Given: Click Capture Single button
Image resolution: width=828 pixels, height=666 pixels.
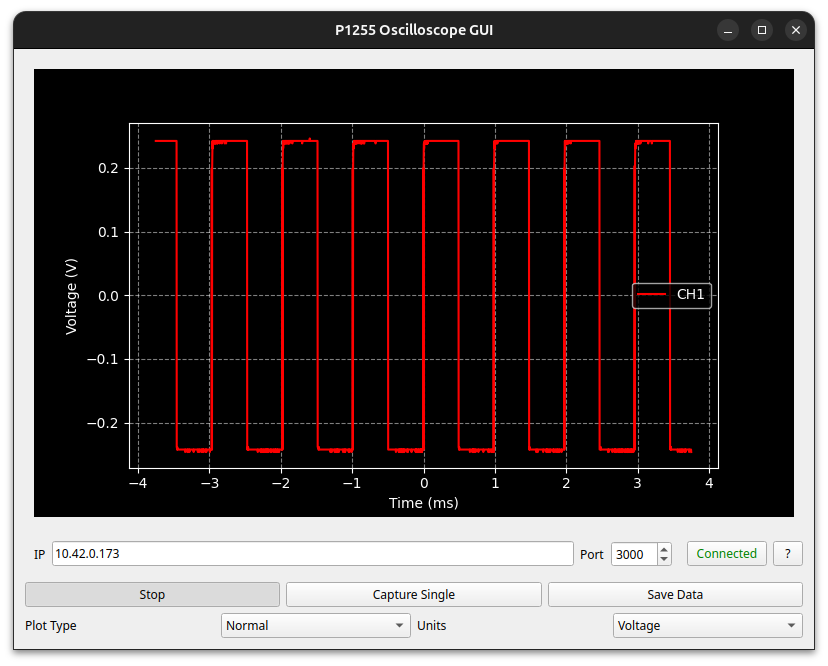Looking at the screenshot, I should pyautogui.click(x=413, y=594).
